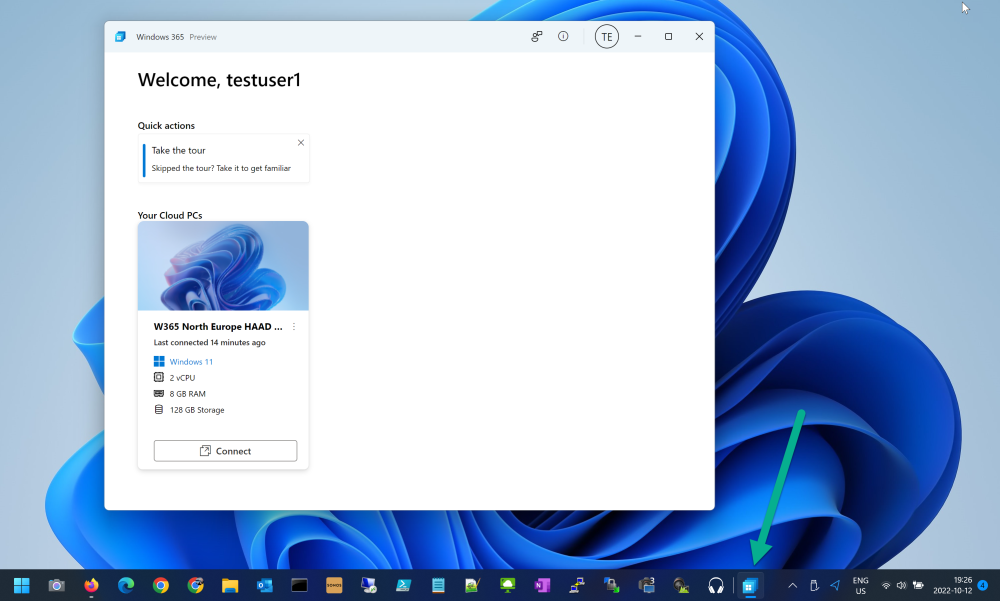Open the padlock file transfer icon in taskbar
This screenshot has height=601, width=1000.
coord(612,585)
